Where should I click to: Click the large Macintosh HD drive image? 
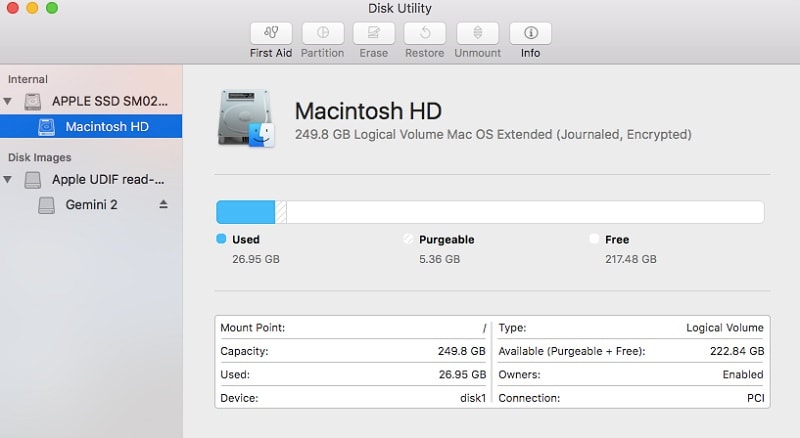(x=247, y=118)
